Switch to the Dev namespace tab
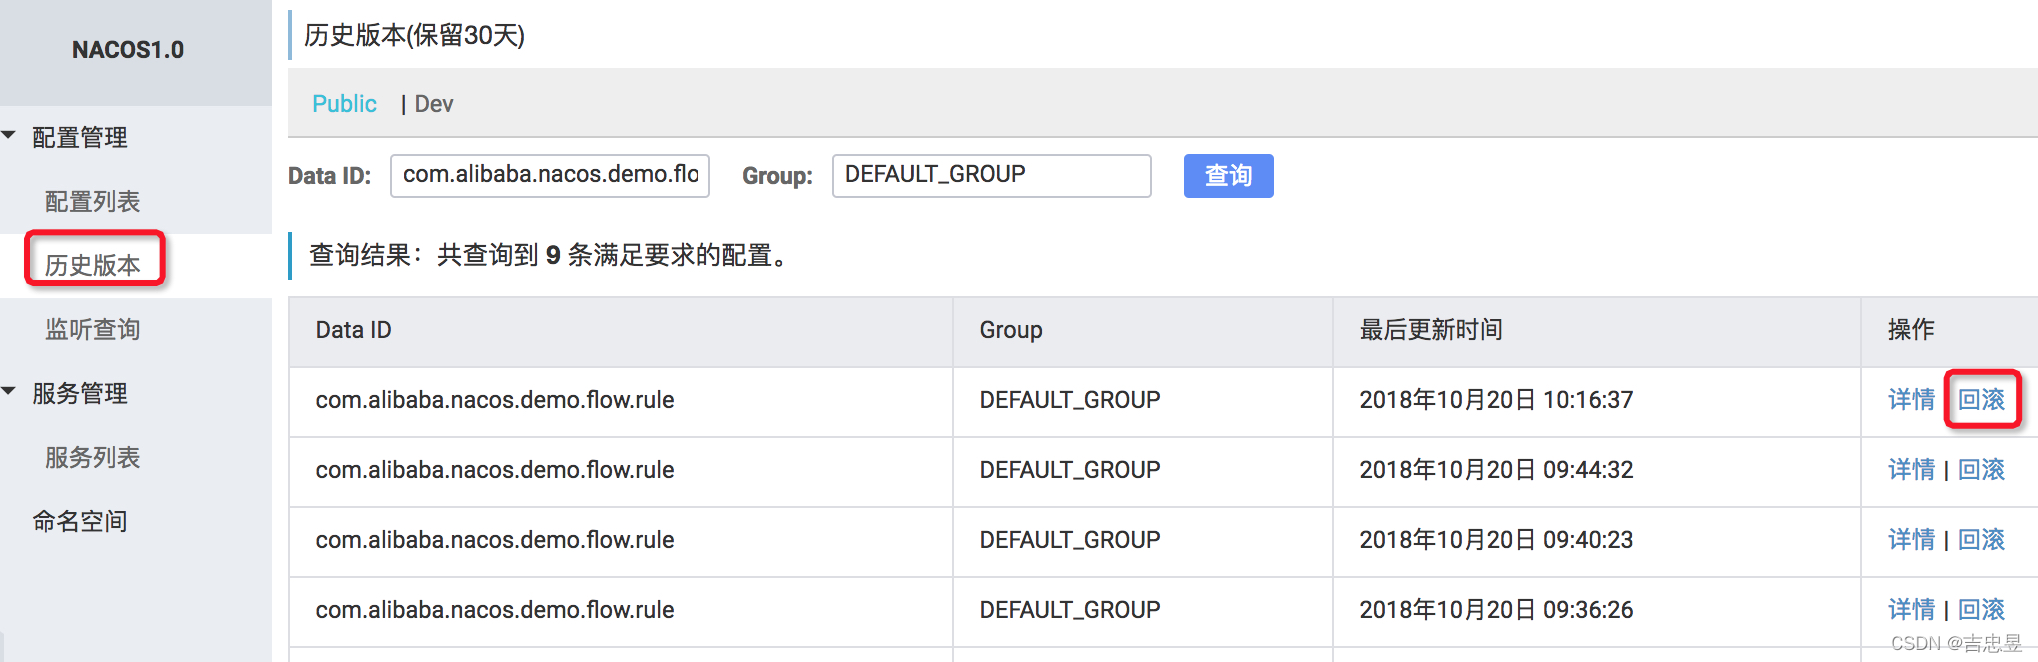 coord(434,104)
